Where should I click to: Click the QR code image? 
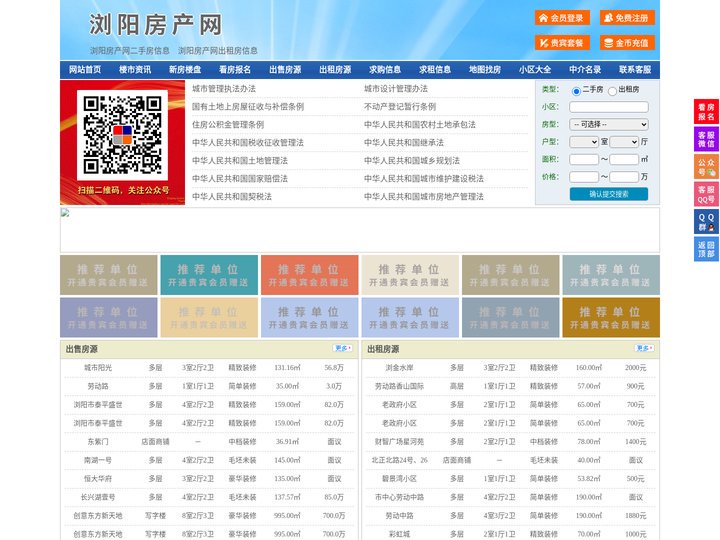pyautogui.click(x=122, y=135)
